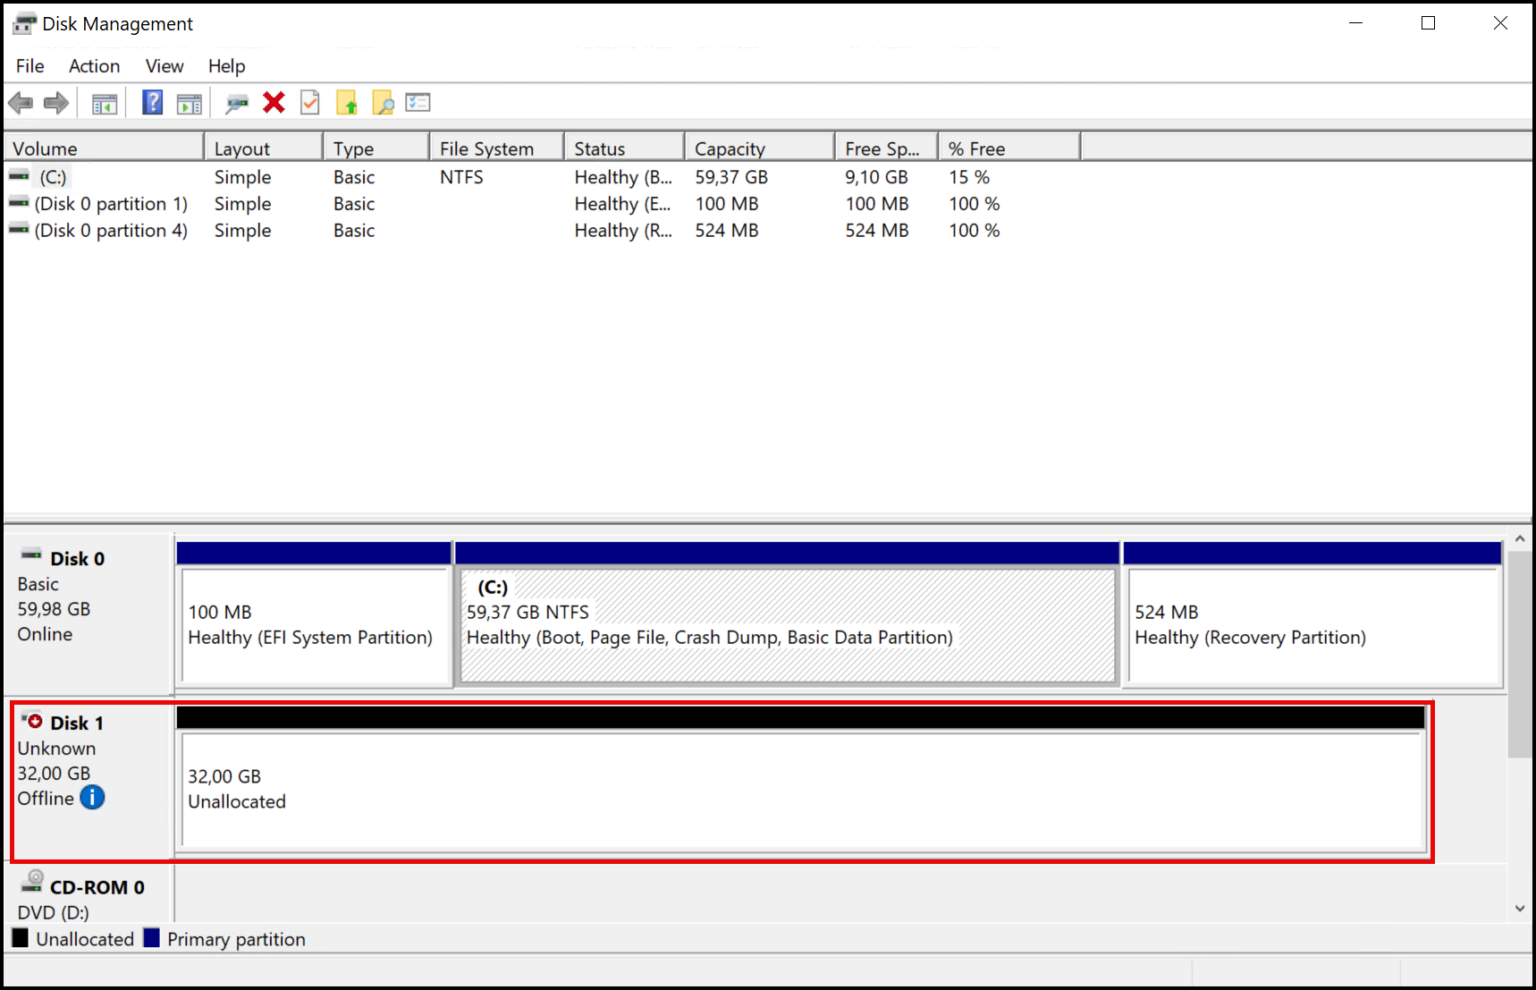The image size is (1536, 990).
Task: Open the View menu
Action: [163, 66]
